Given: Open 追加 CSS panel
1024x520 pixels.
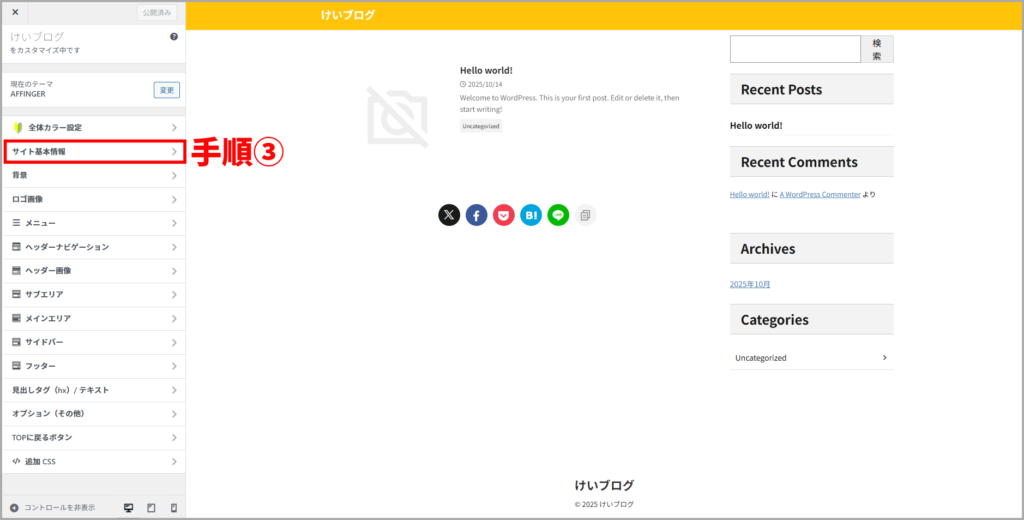Looking at the screenshot, I should (94, 461).
